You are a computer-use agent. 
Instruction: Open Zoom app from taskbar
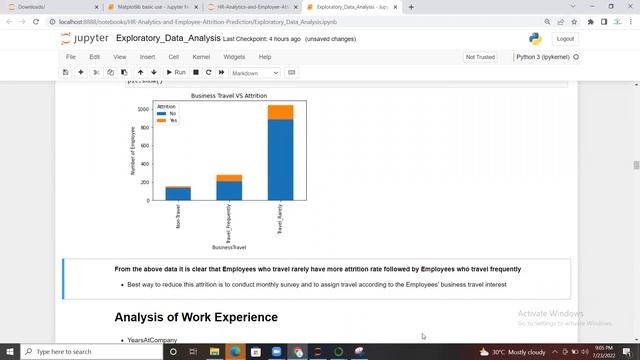coord(276,351)
